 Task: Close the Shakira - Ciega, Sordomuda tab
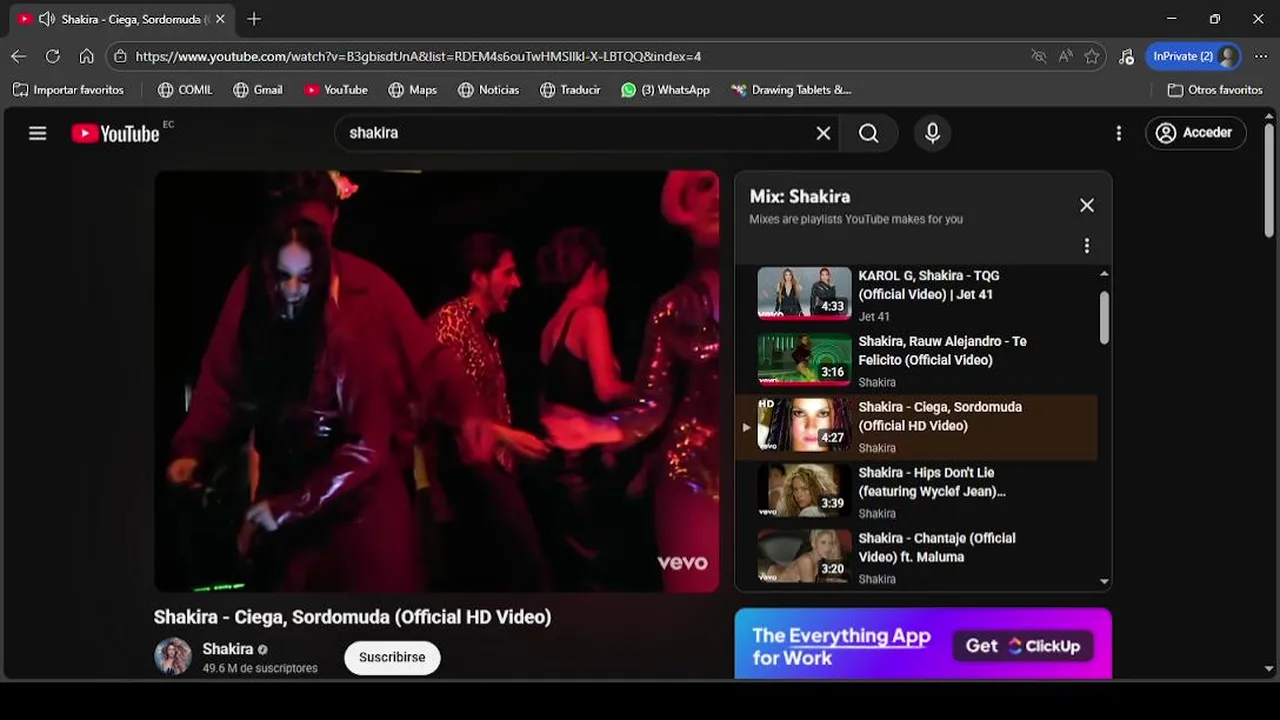click(x=220, y=19)
